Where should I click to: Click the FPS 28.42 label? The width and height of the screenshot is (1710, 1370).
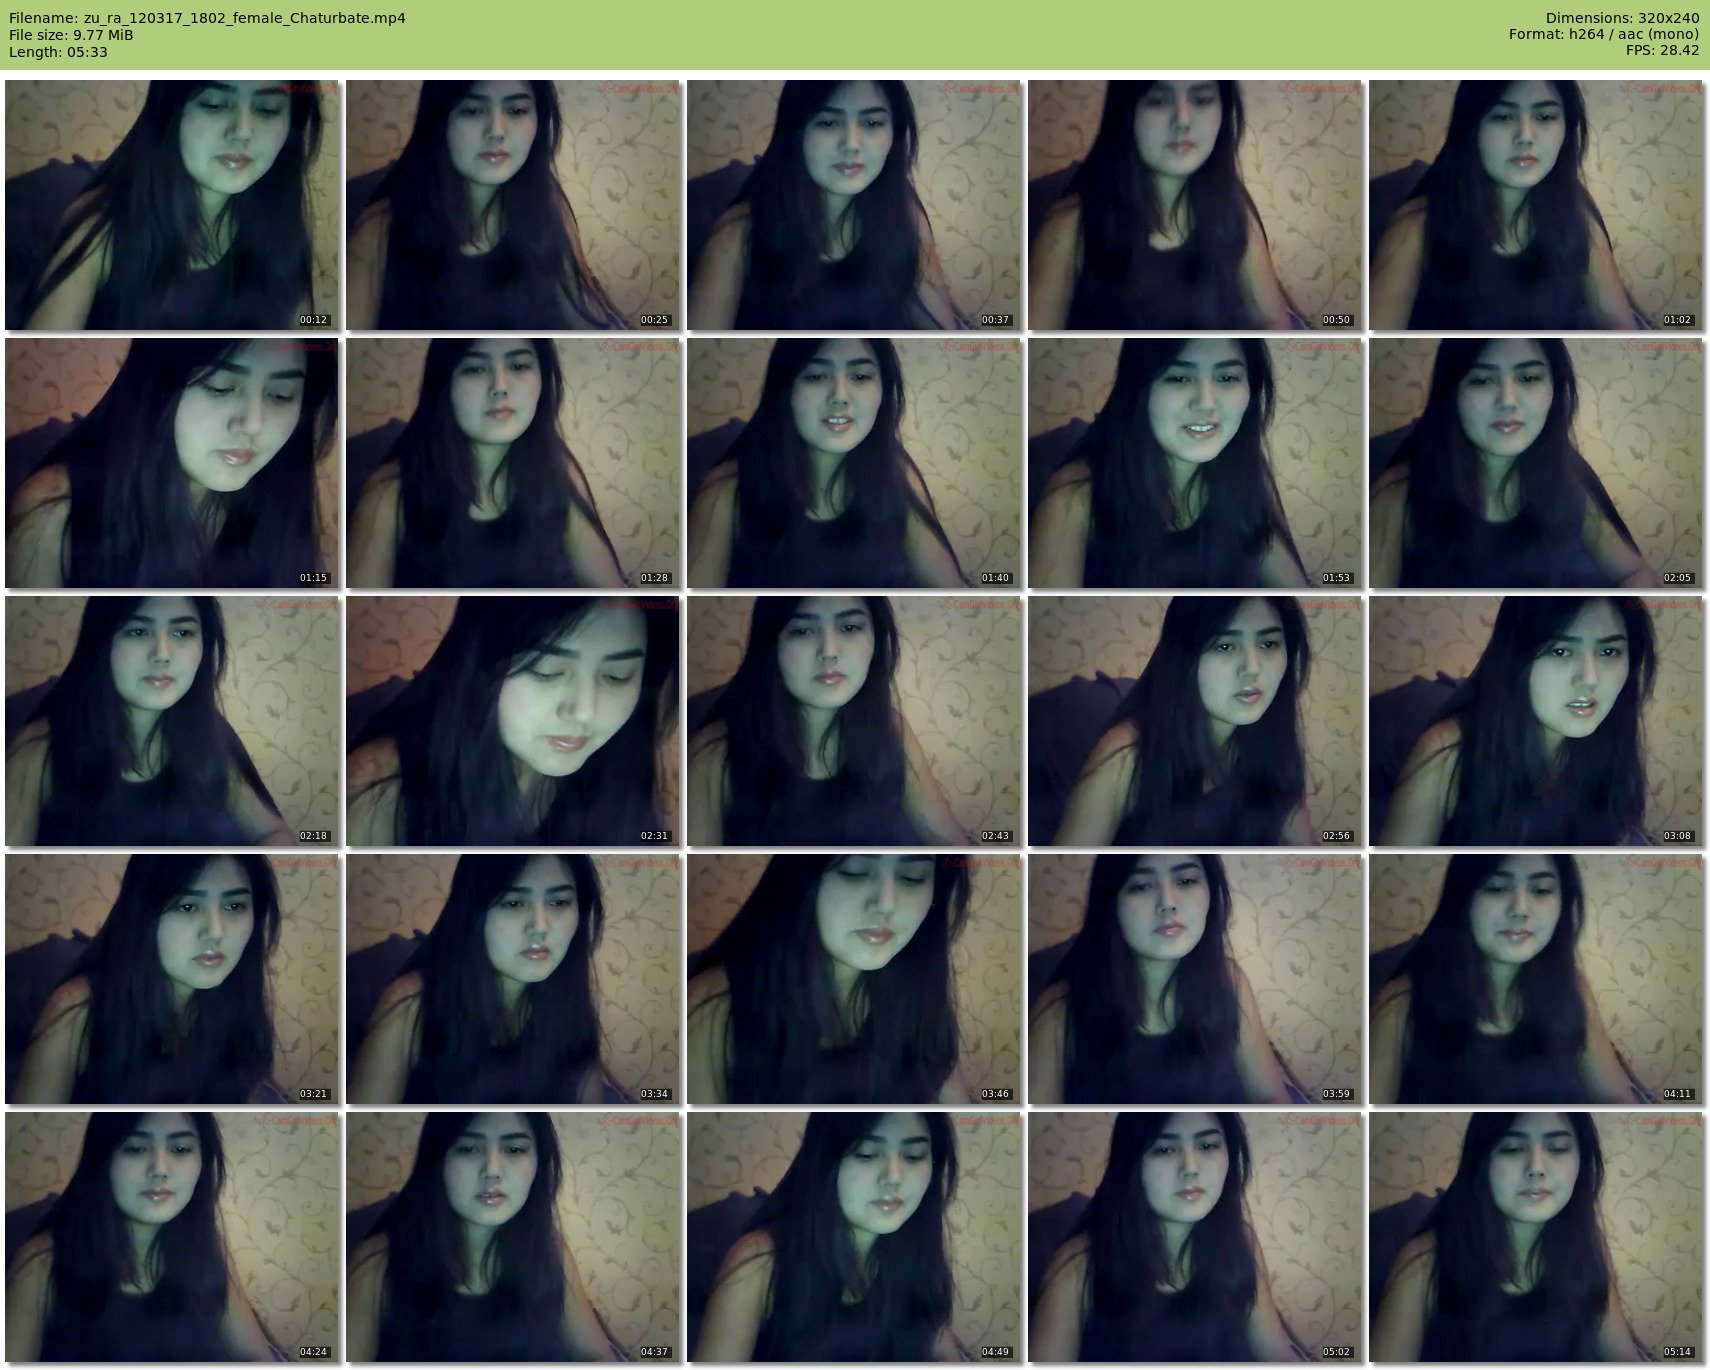pos(1662,51)
